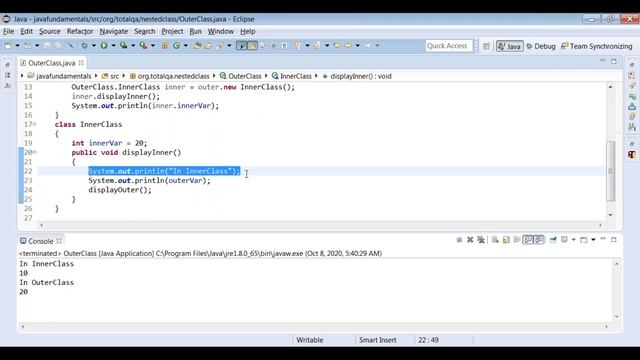
Task: Click the Debug bug toolbar icon
Action: pos(84,46)
